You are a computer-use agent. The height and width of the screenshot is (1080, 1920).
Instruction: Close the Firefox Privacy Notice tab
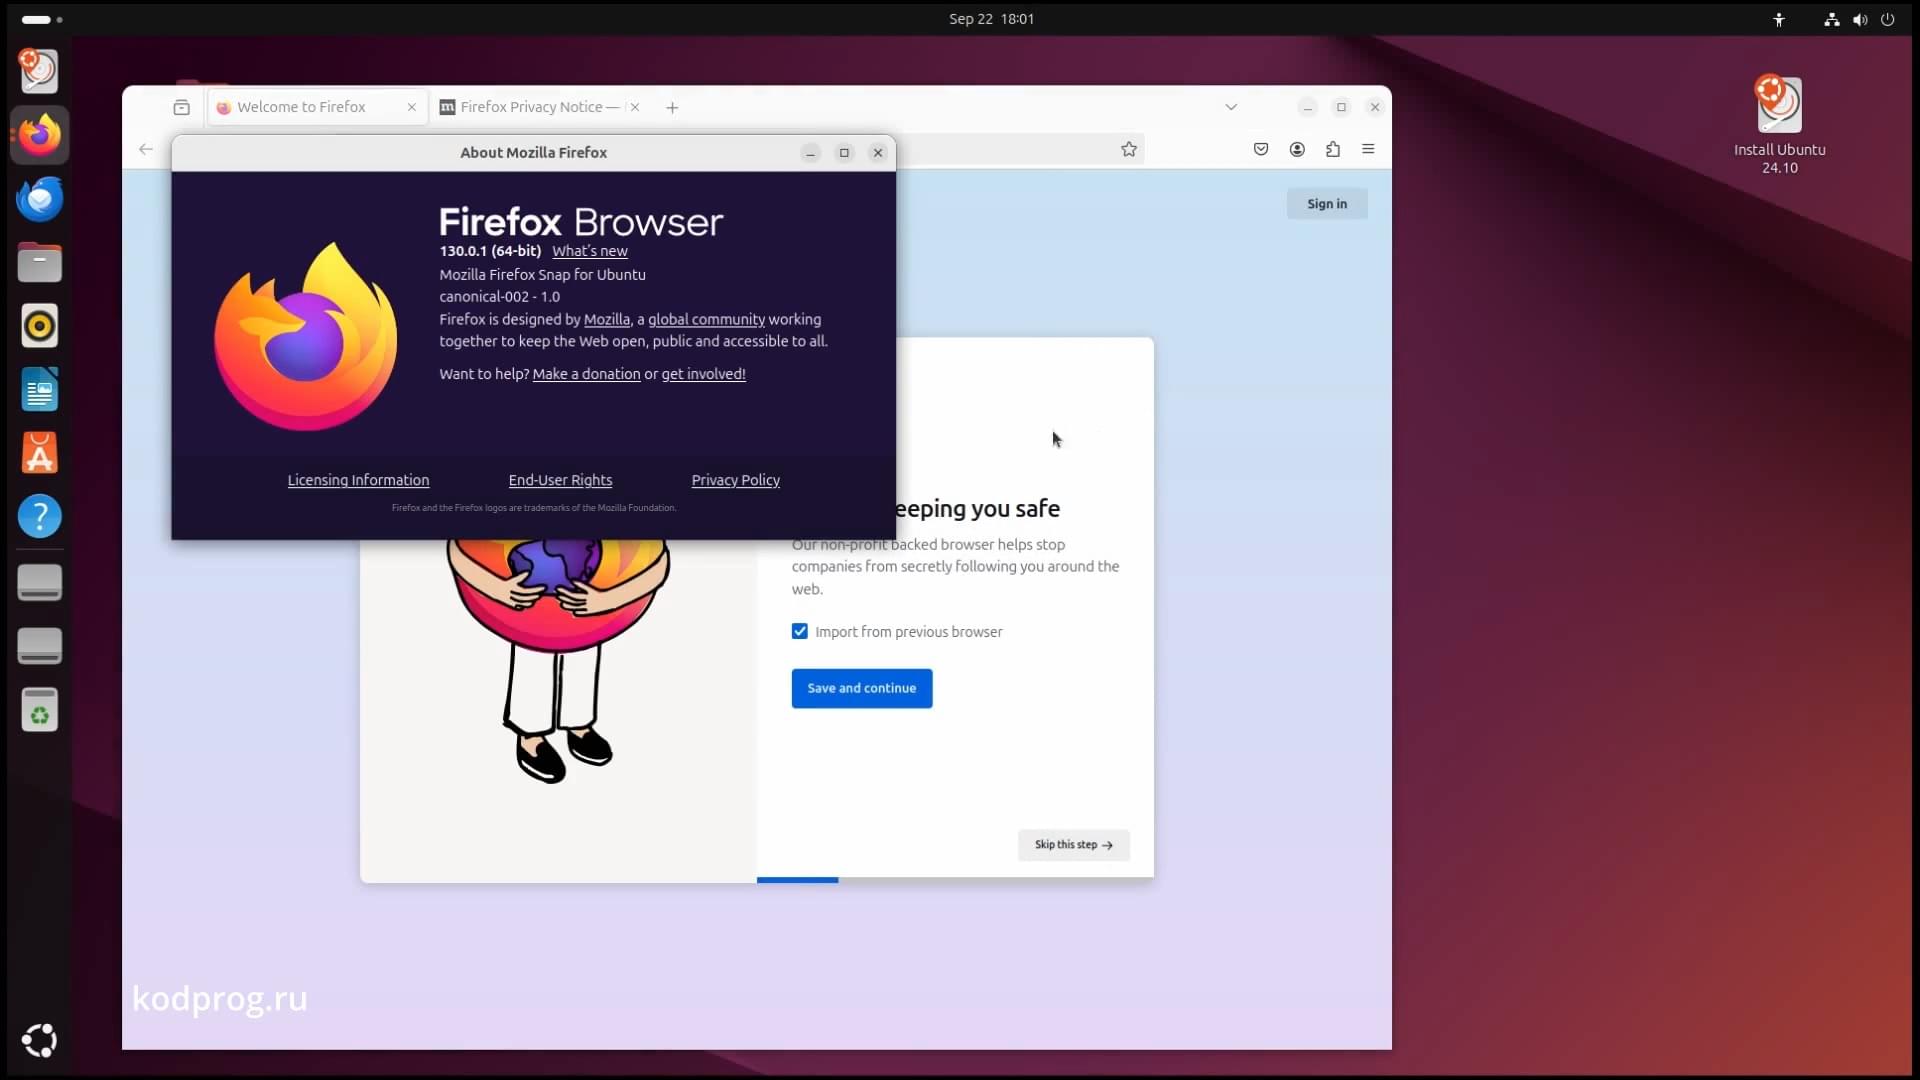[x=634, y=107]
